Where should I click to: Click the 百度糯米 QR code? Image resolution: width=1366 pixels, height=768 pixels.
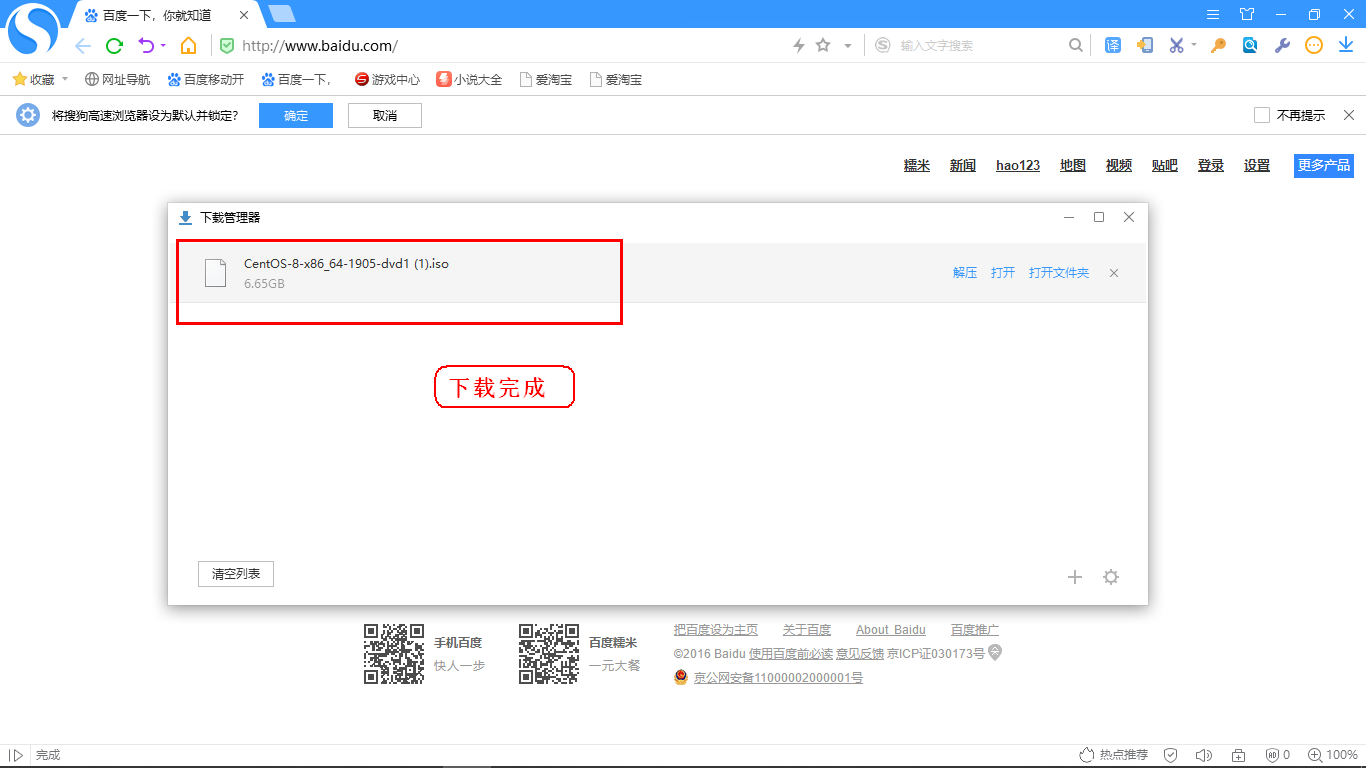click(549, 654)
